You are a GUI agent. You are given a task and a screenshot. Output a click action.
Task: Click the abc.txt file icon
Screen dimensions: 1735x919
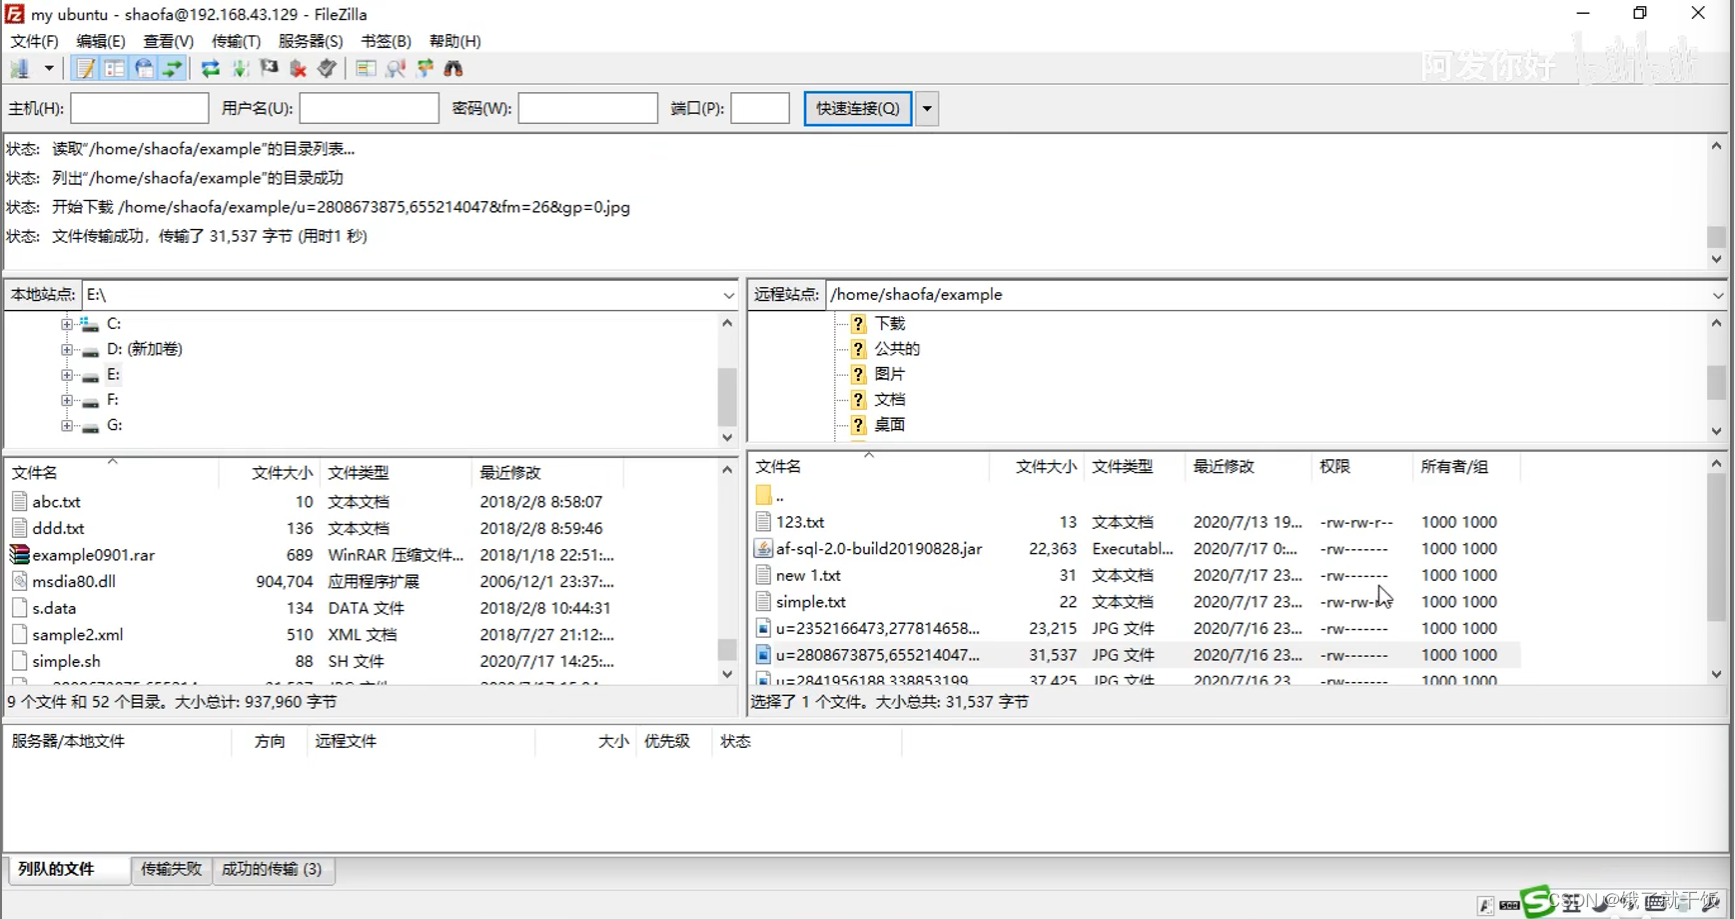(x=19, y=502)
